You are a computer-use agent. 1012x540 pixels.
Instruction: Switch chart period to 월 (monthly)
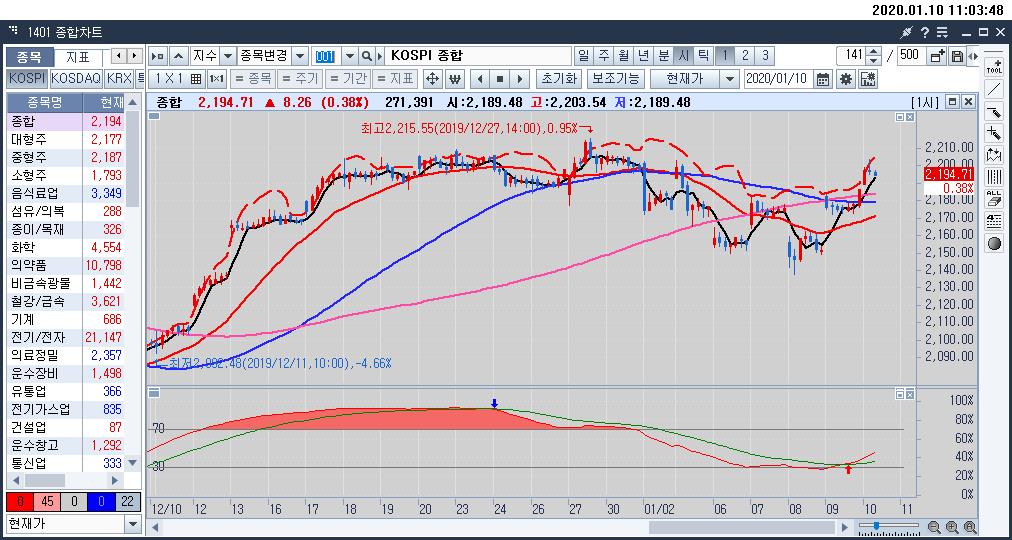click(x=623, y=55)
